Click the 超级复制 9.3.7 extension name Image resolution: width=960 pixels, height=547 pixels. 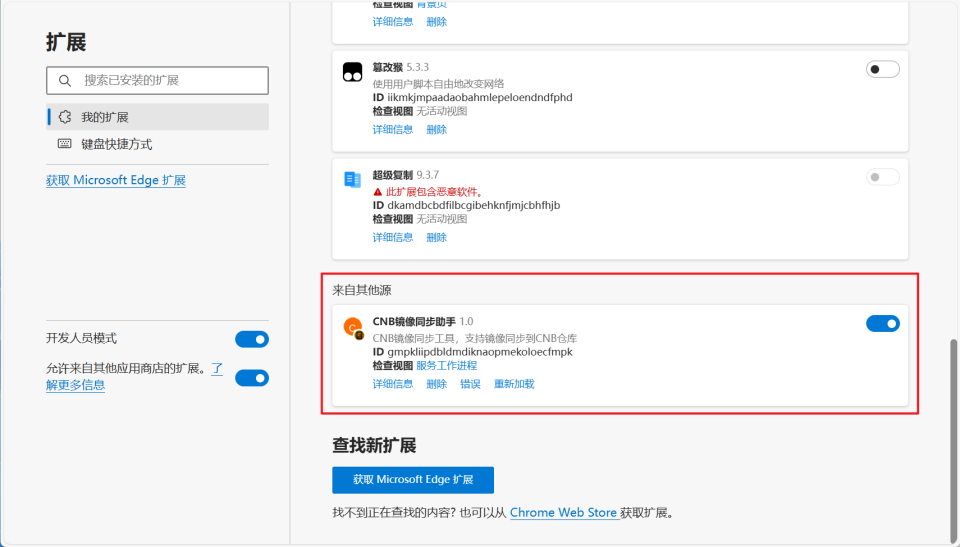click(x=405, y=175)
